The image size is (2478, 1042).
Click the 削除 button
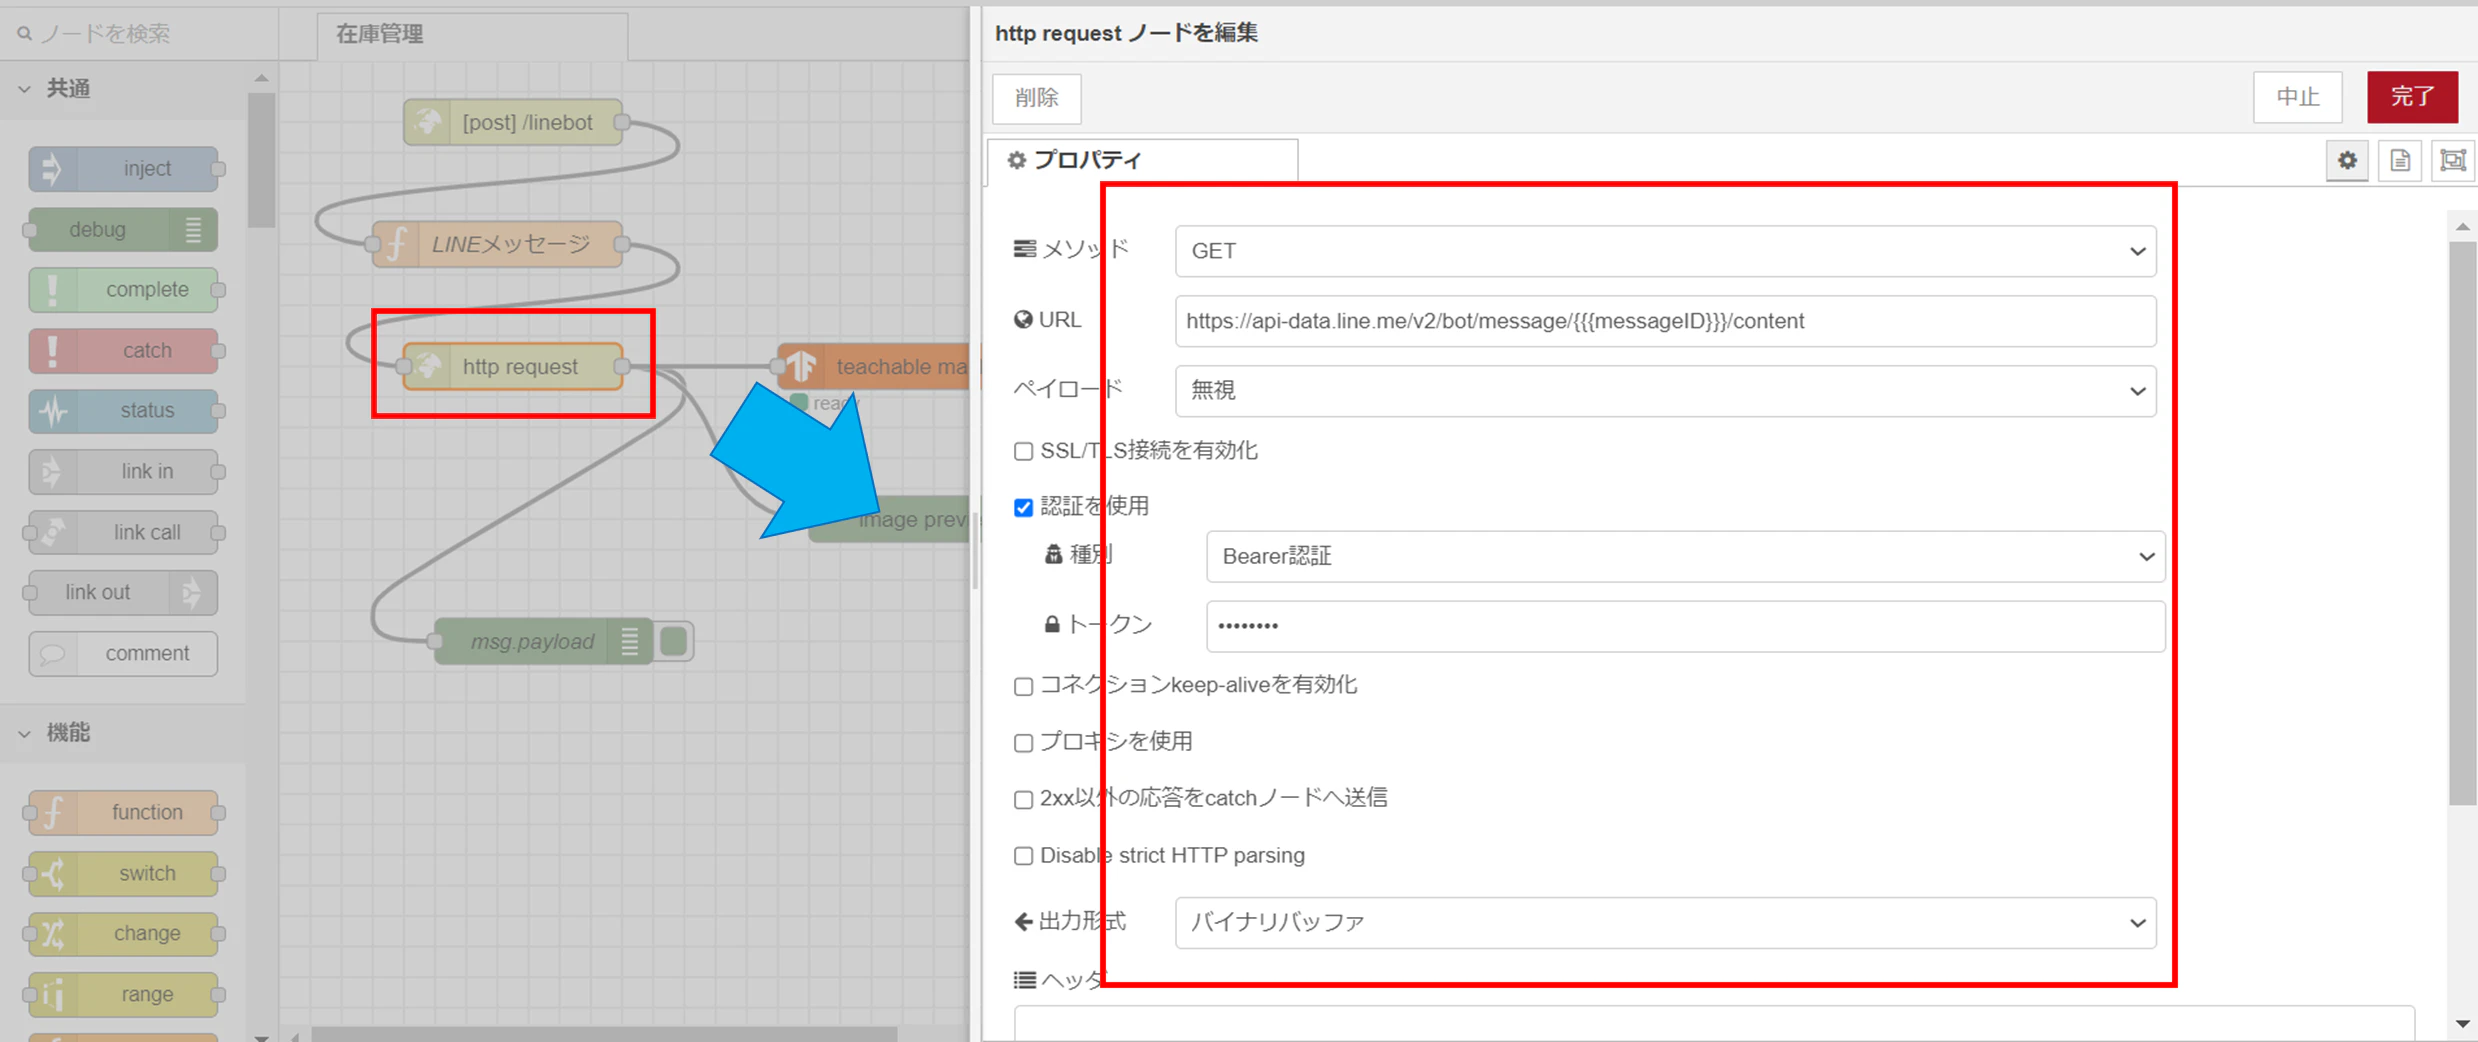pos(1037,98)
